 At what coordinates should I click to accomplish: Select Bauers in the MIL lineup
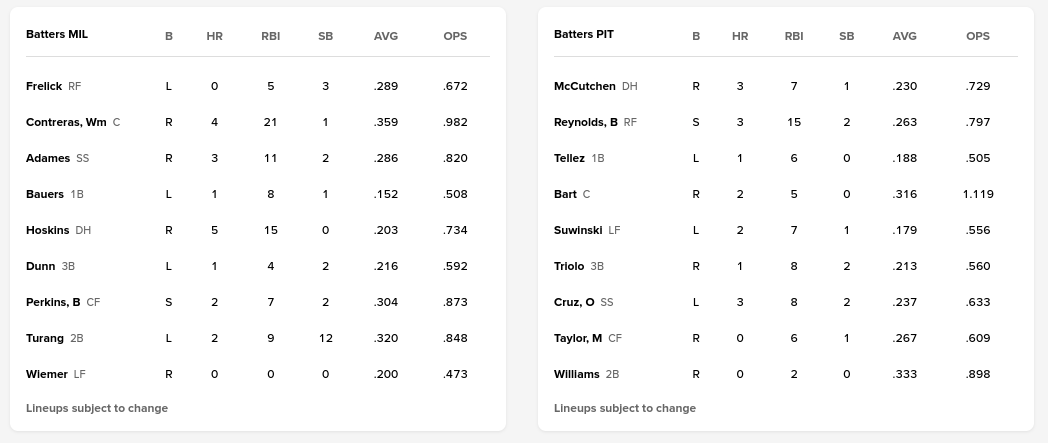click(46, 194)
